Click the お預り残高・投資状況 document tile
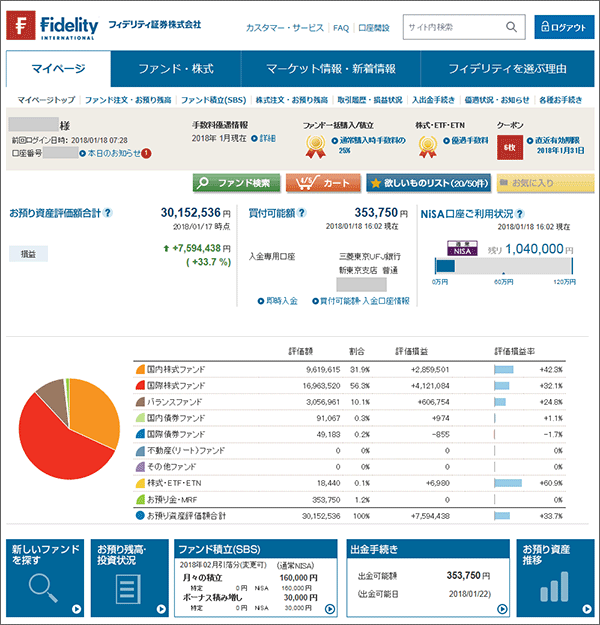 (130, 578)
